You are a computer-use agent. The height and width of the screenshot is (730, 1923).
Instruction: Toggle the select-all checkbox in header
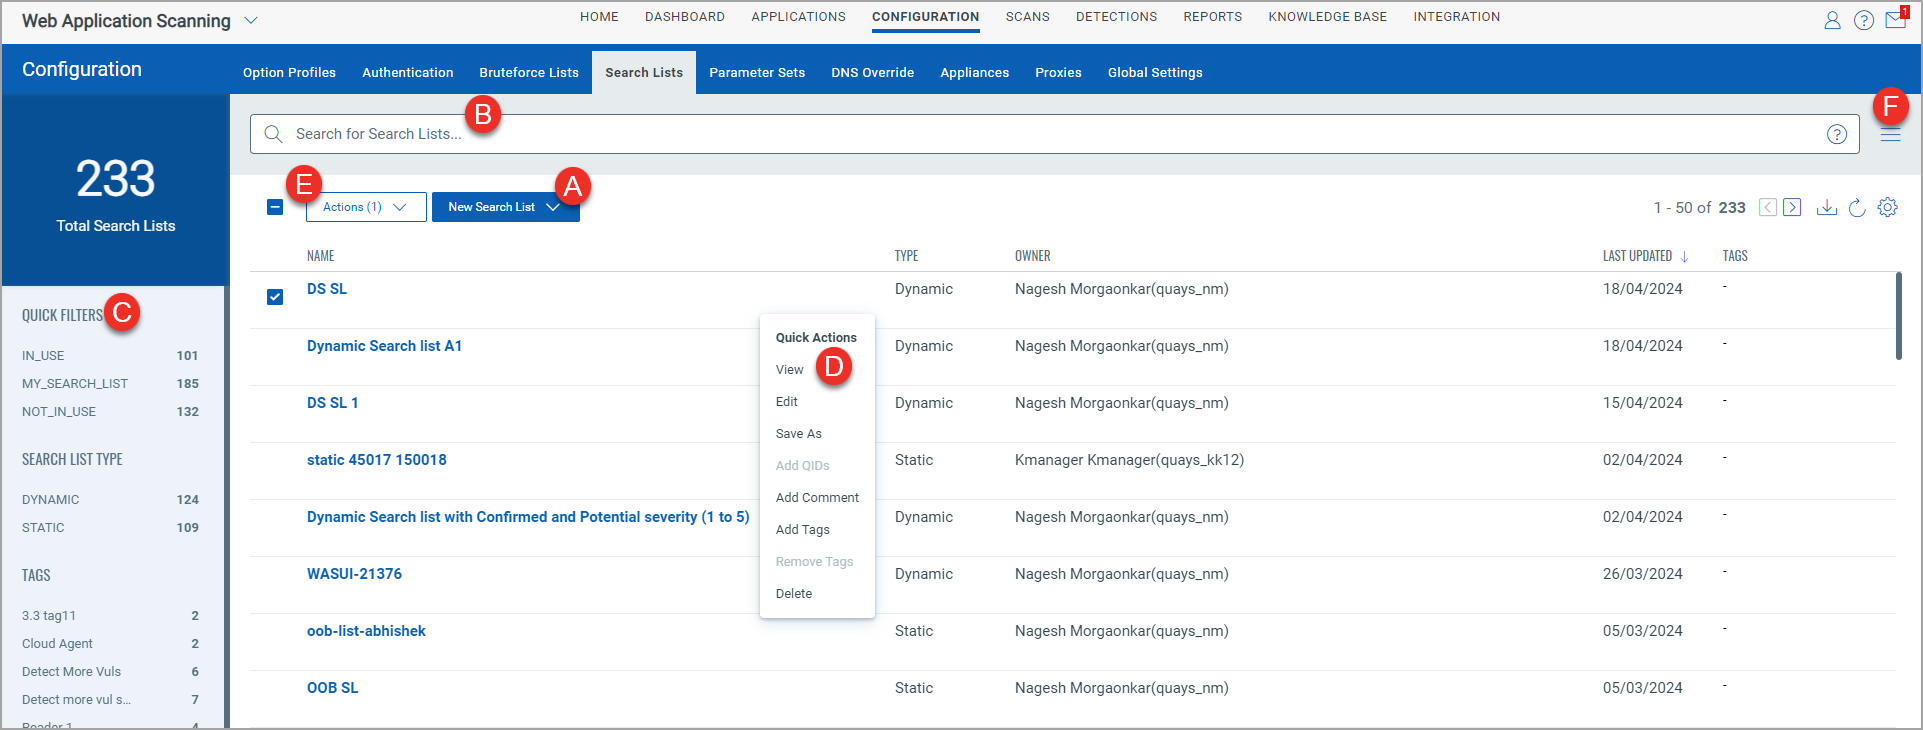click(275, 207)
